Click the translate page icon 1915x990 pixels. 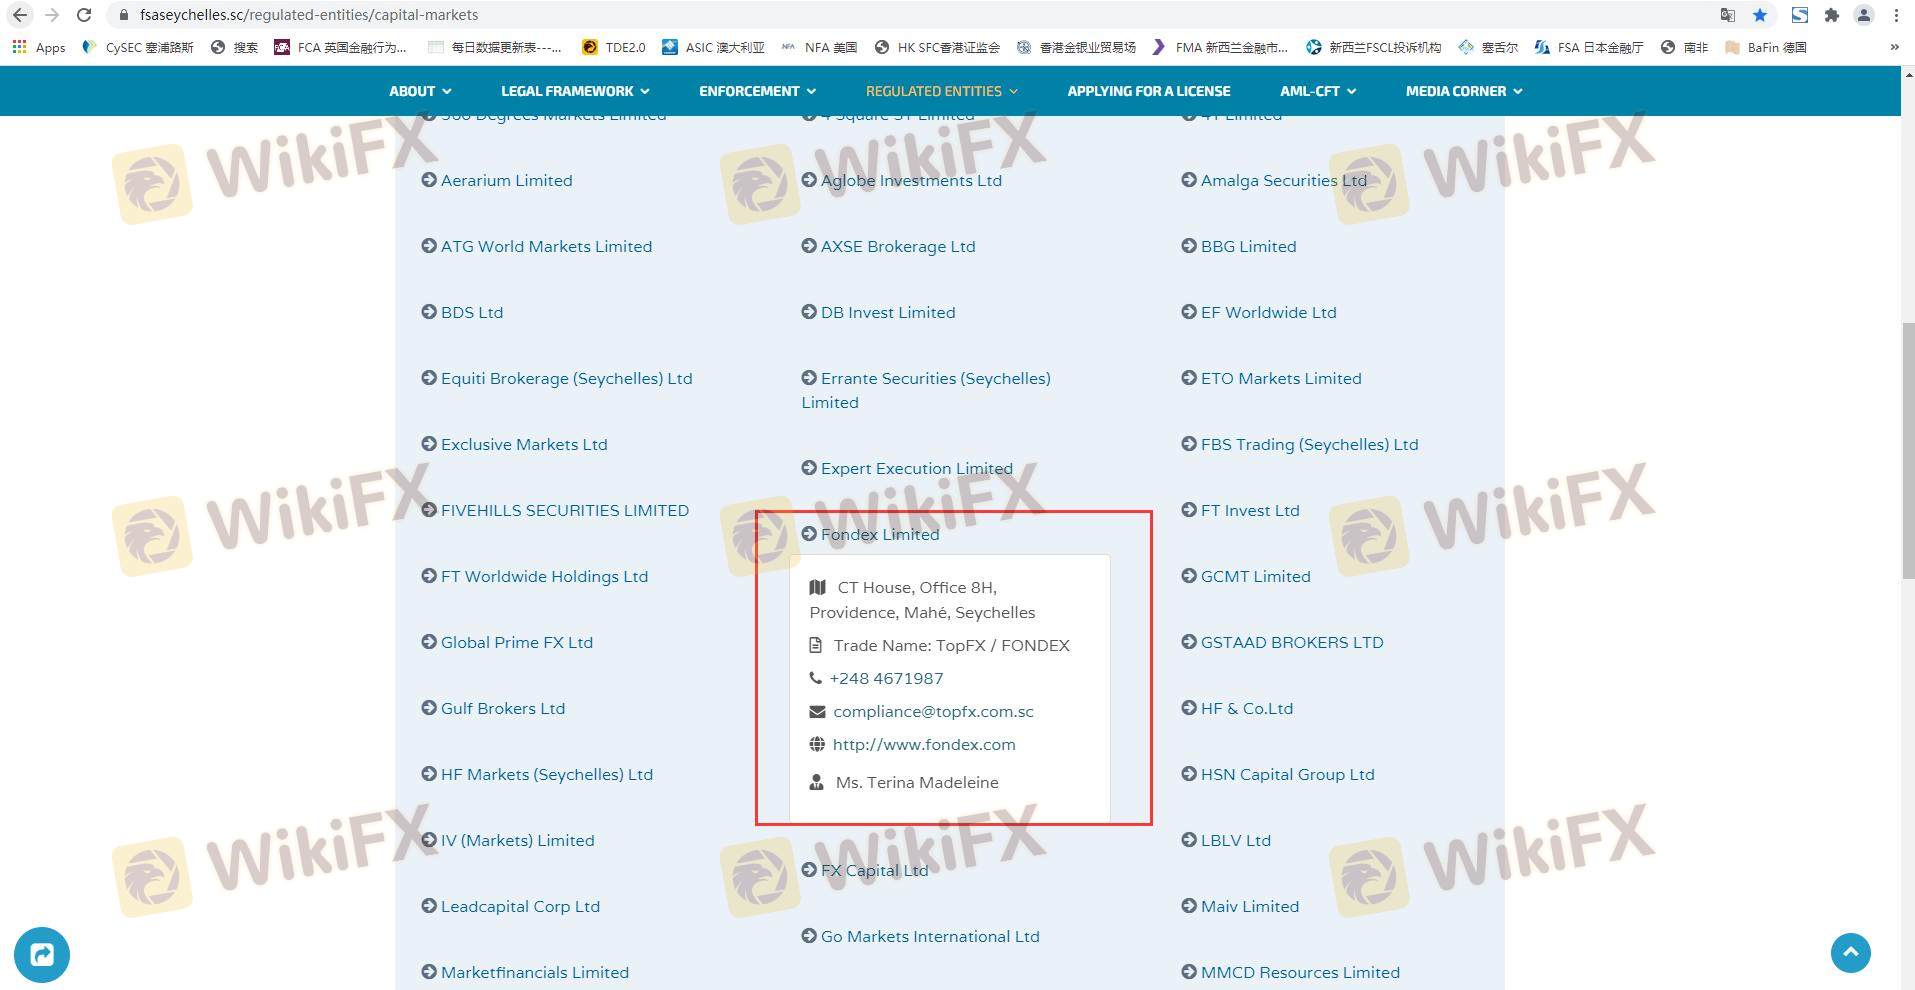pyautogui.click(x=1727, y=15)
